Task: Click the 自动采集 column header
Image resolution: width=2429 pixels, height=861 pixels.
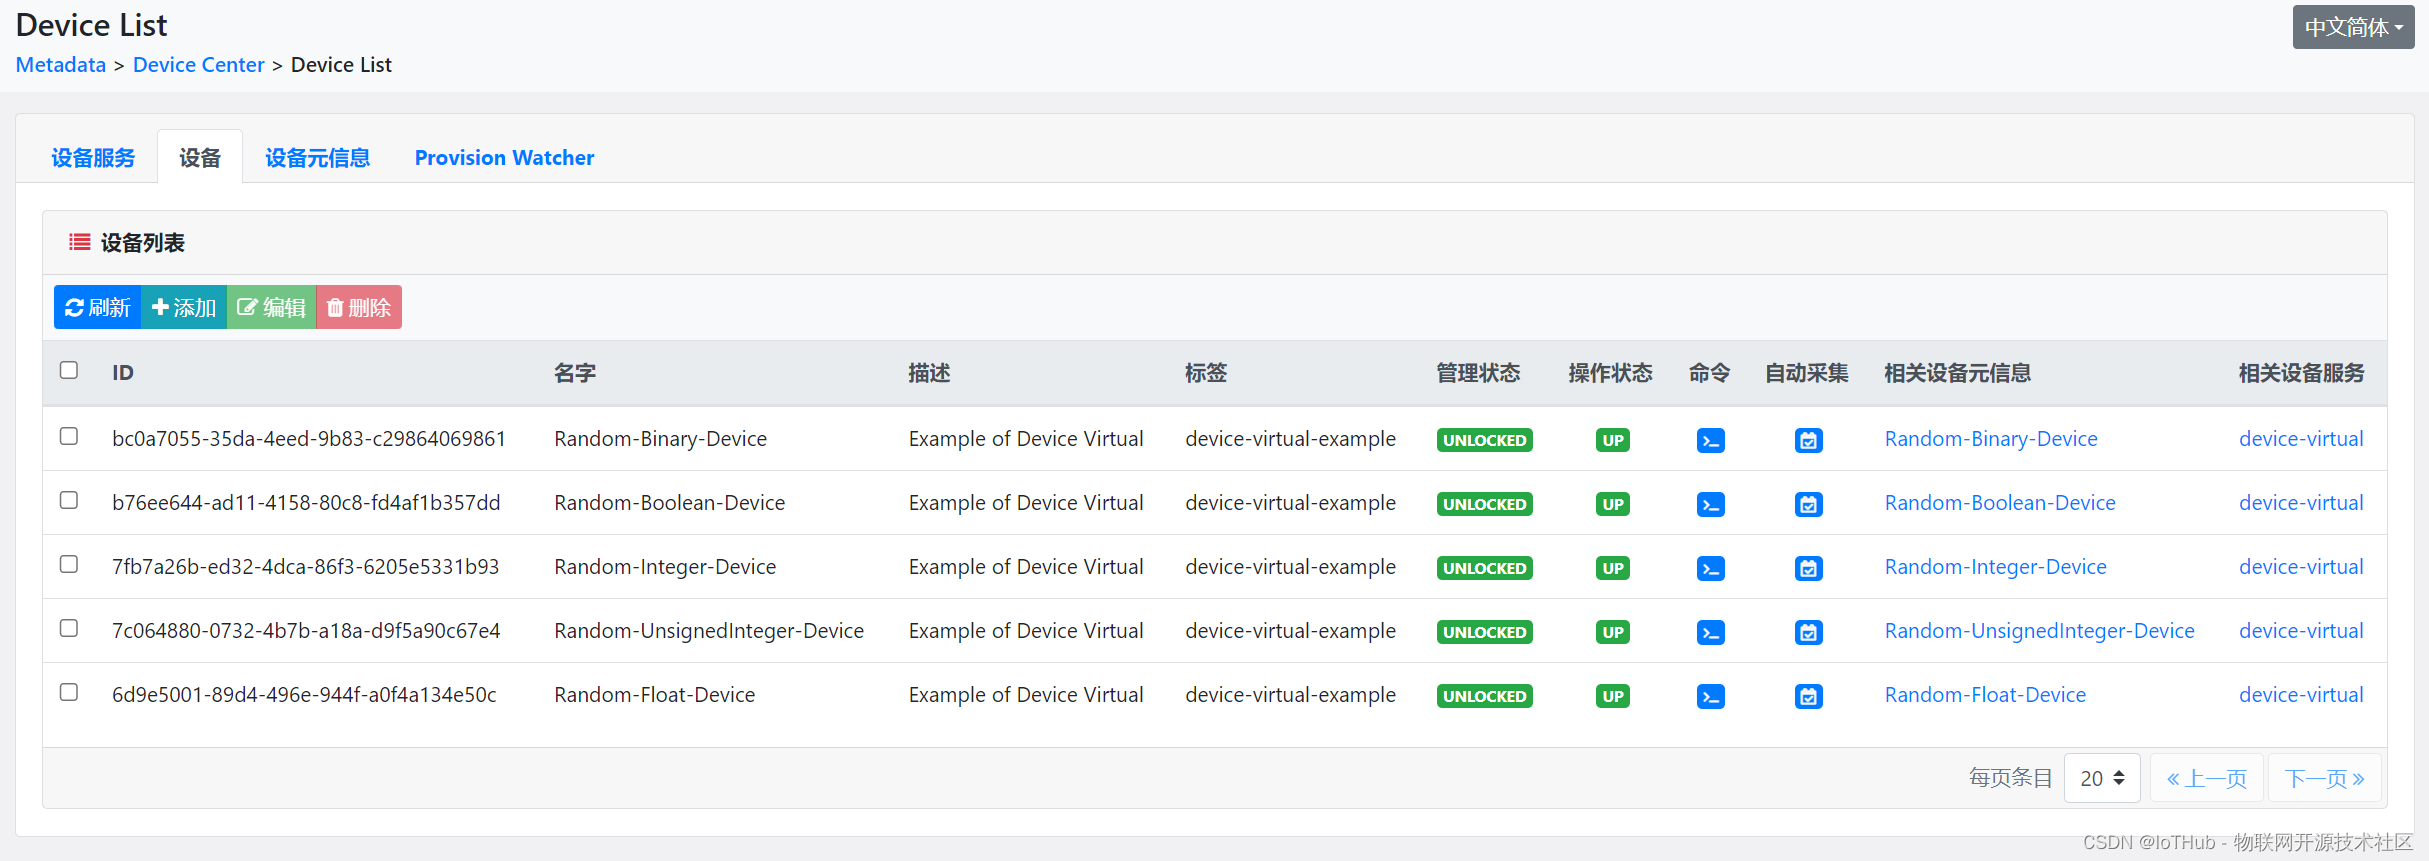Action: [x=1806, y=373]
